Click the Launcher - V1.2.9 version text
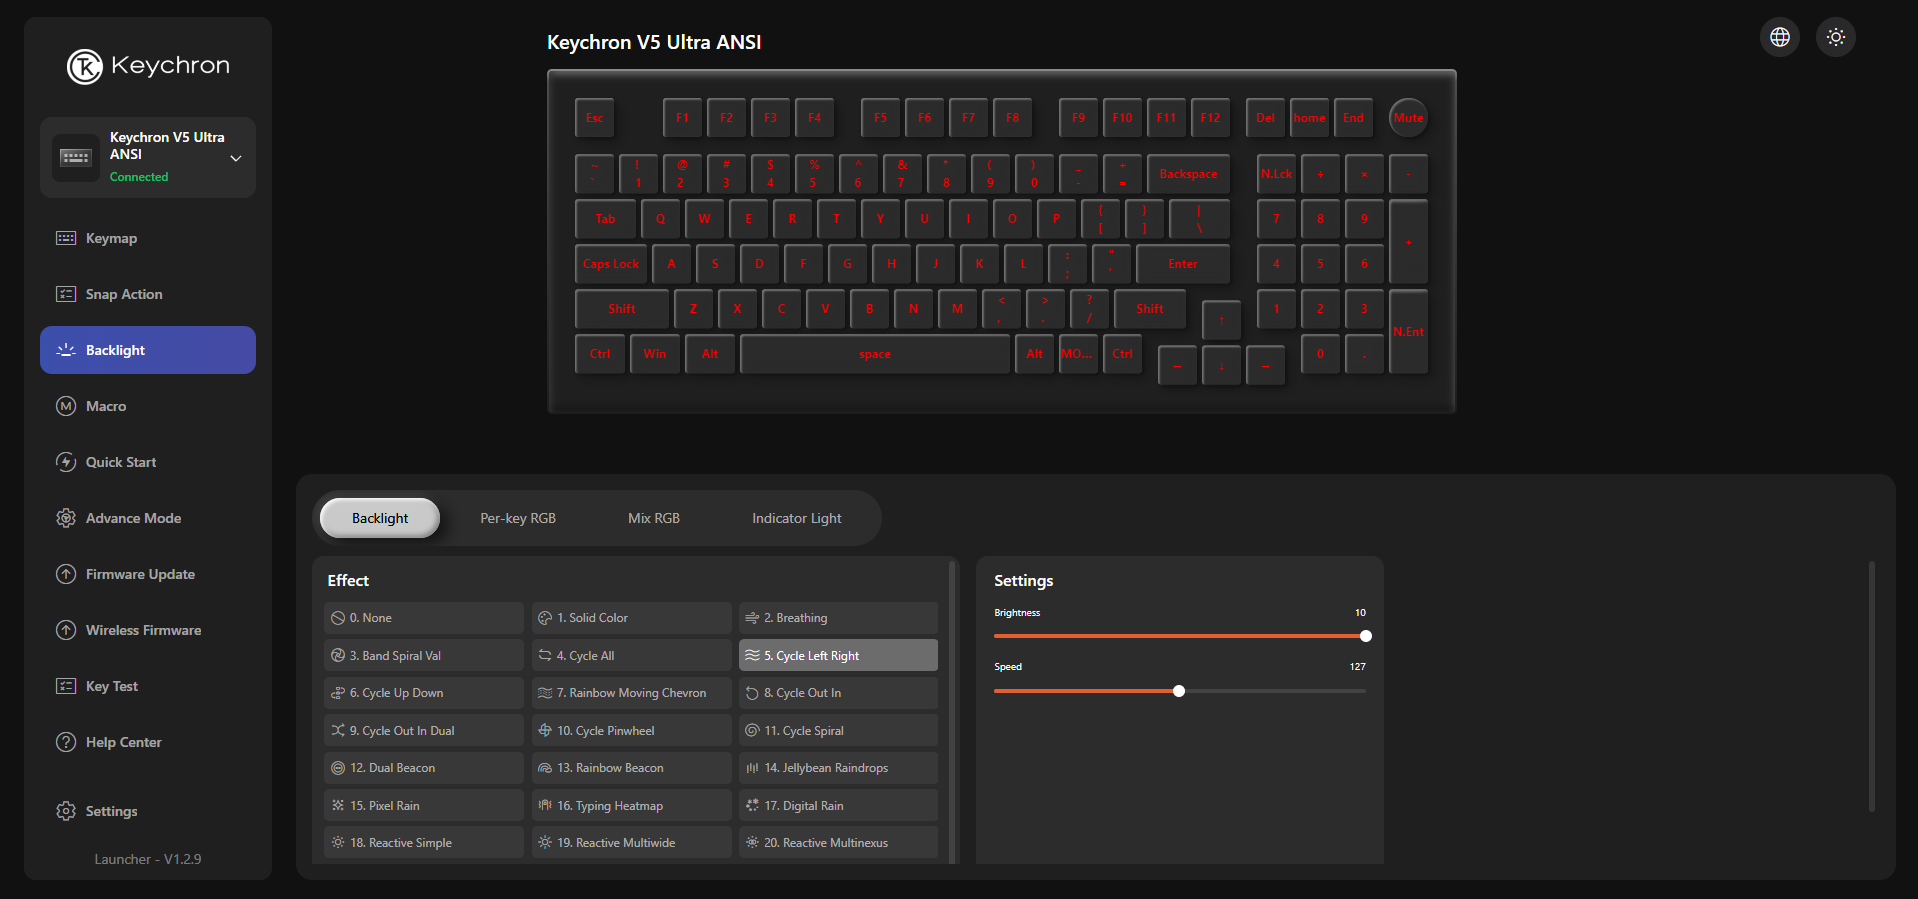 [x=148, y=859]
